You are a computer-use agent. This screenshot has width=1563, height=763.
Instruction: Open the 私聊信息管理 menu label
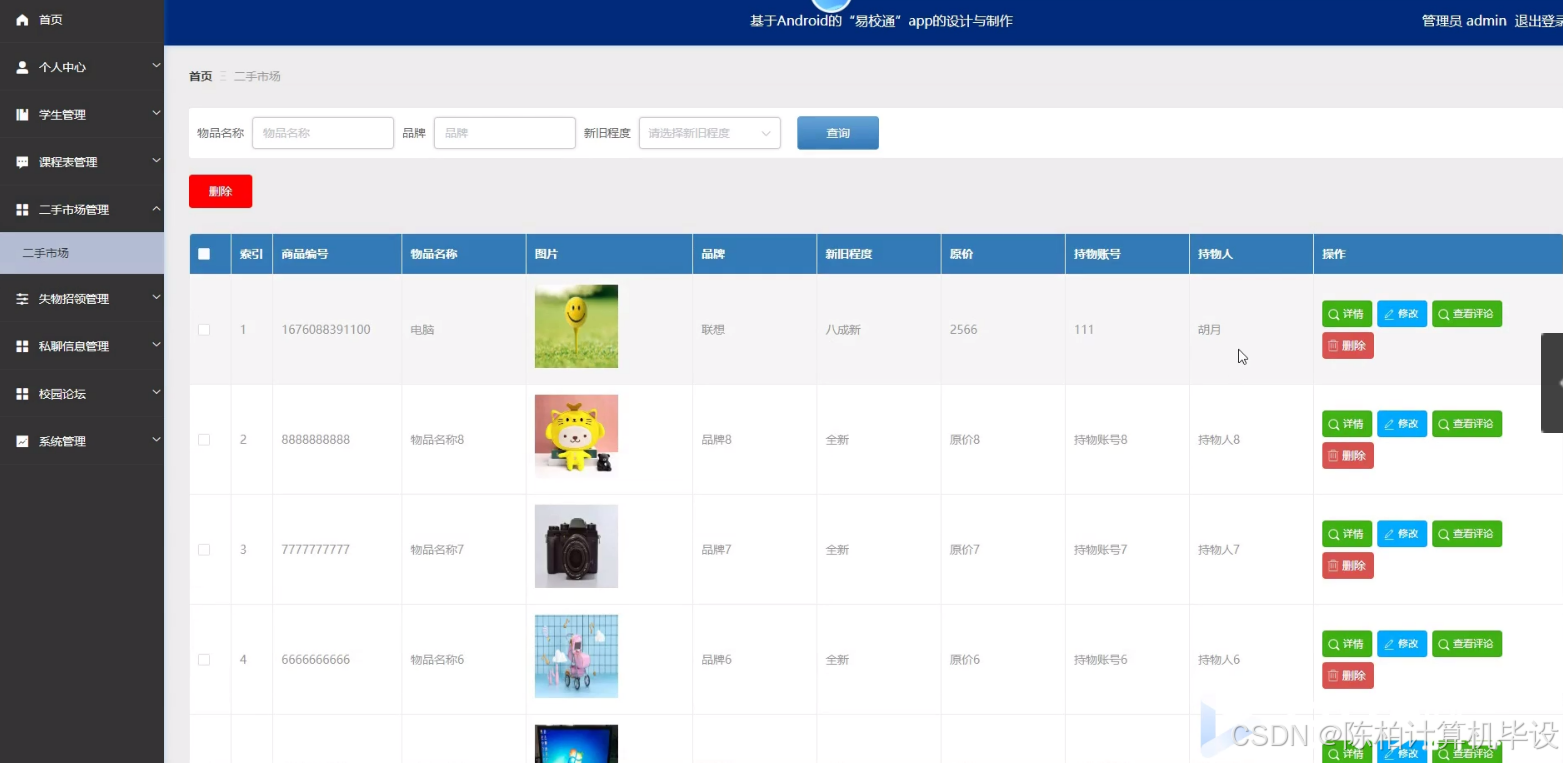74,346
